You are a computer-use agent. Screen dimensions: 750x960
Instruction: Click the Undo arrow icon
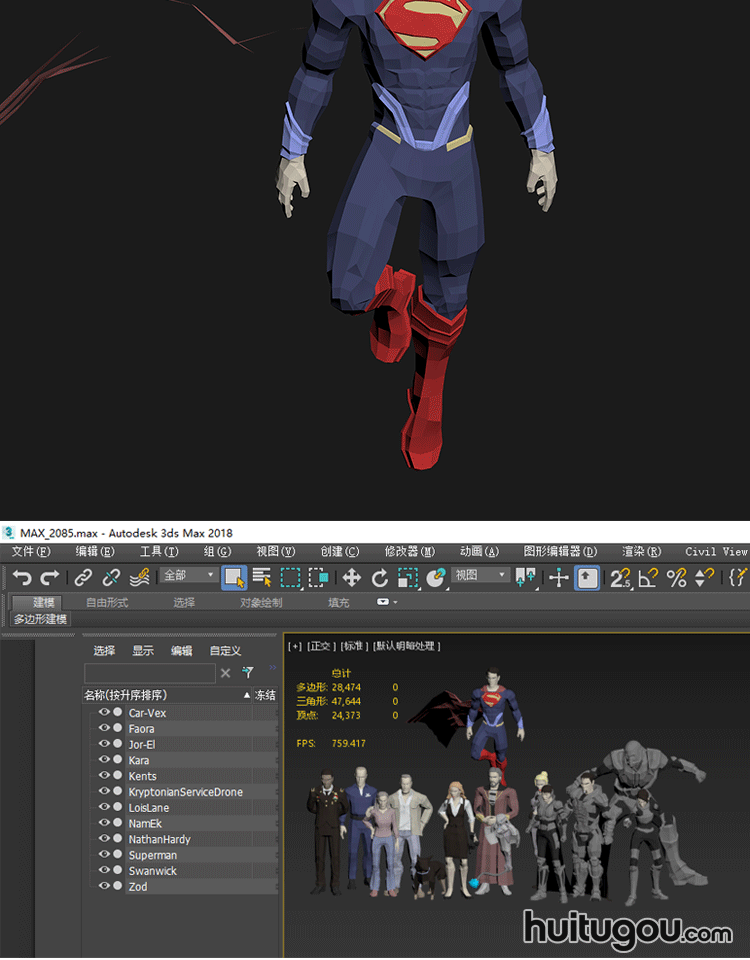click(22, 577)
